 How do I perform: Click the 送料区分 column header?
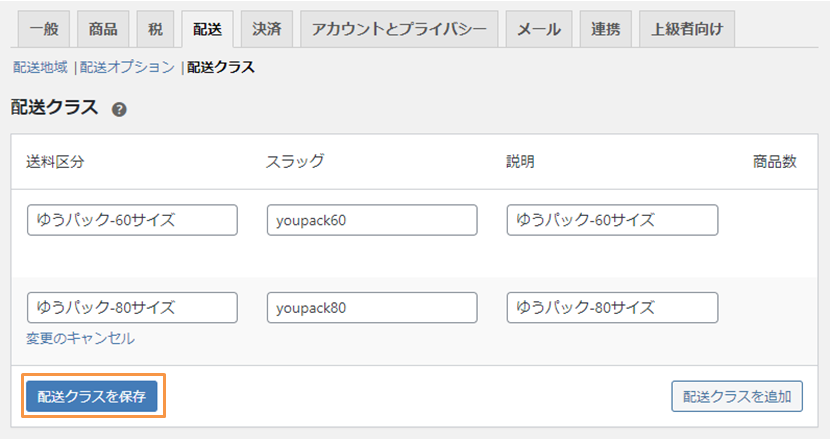click(55, 162)
